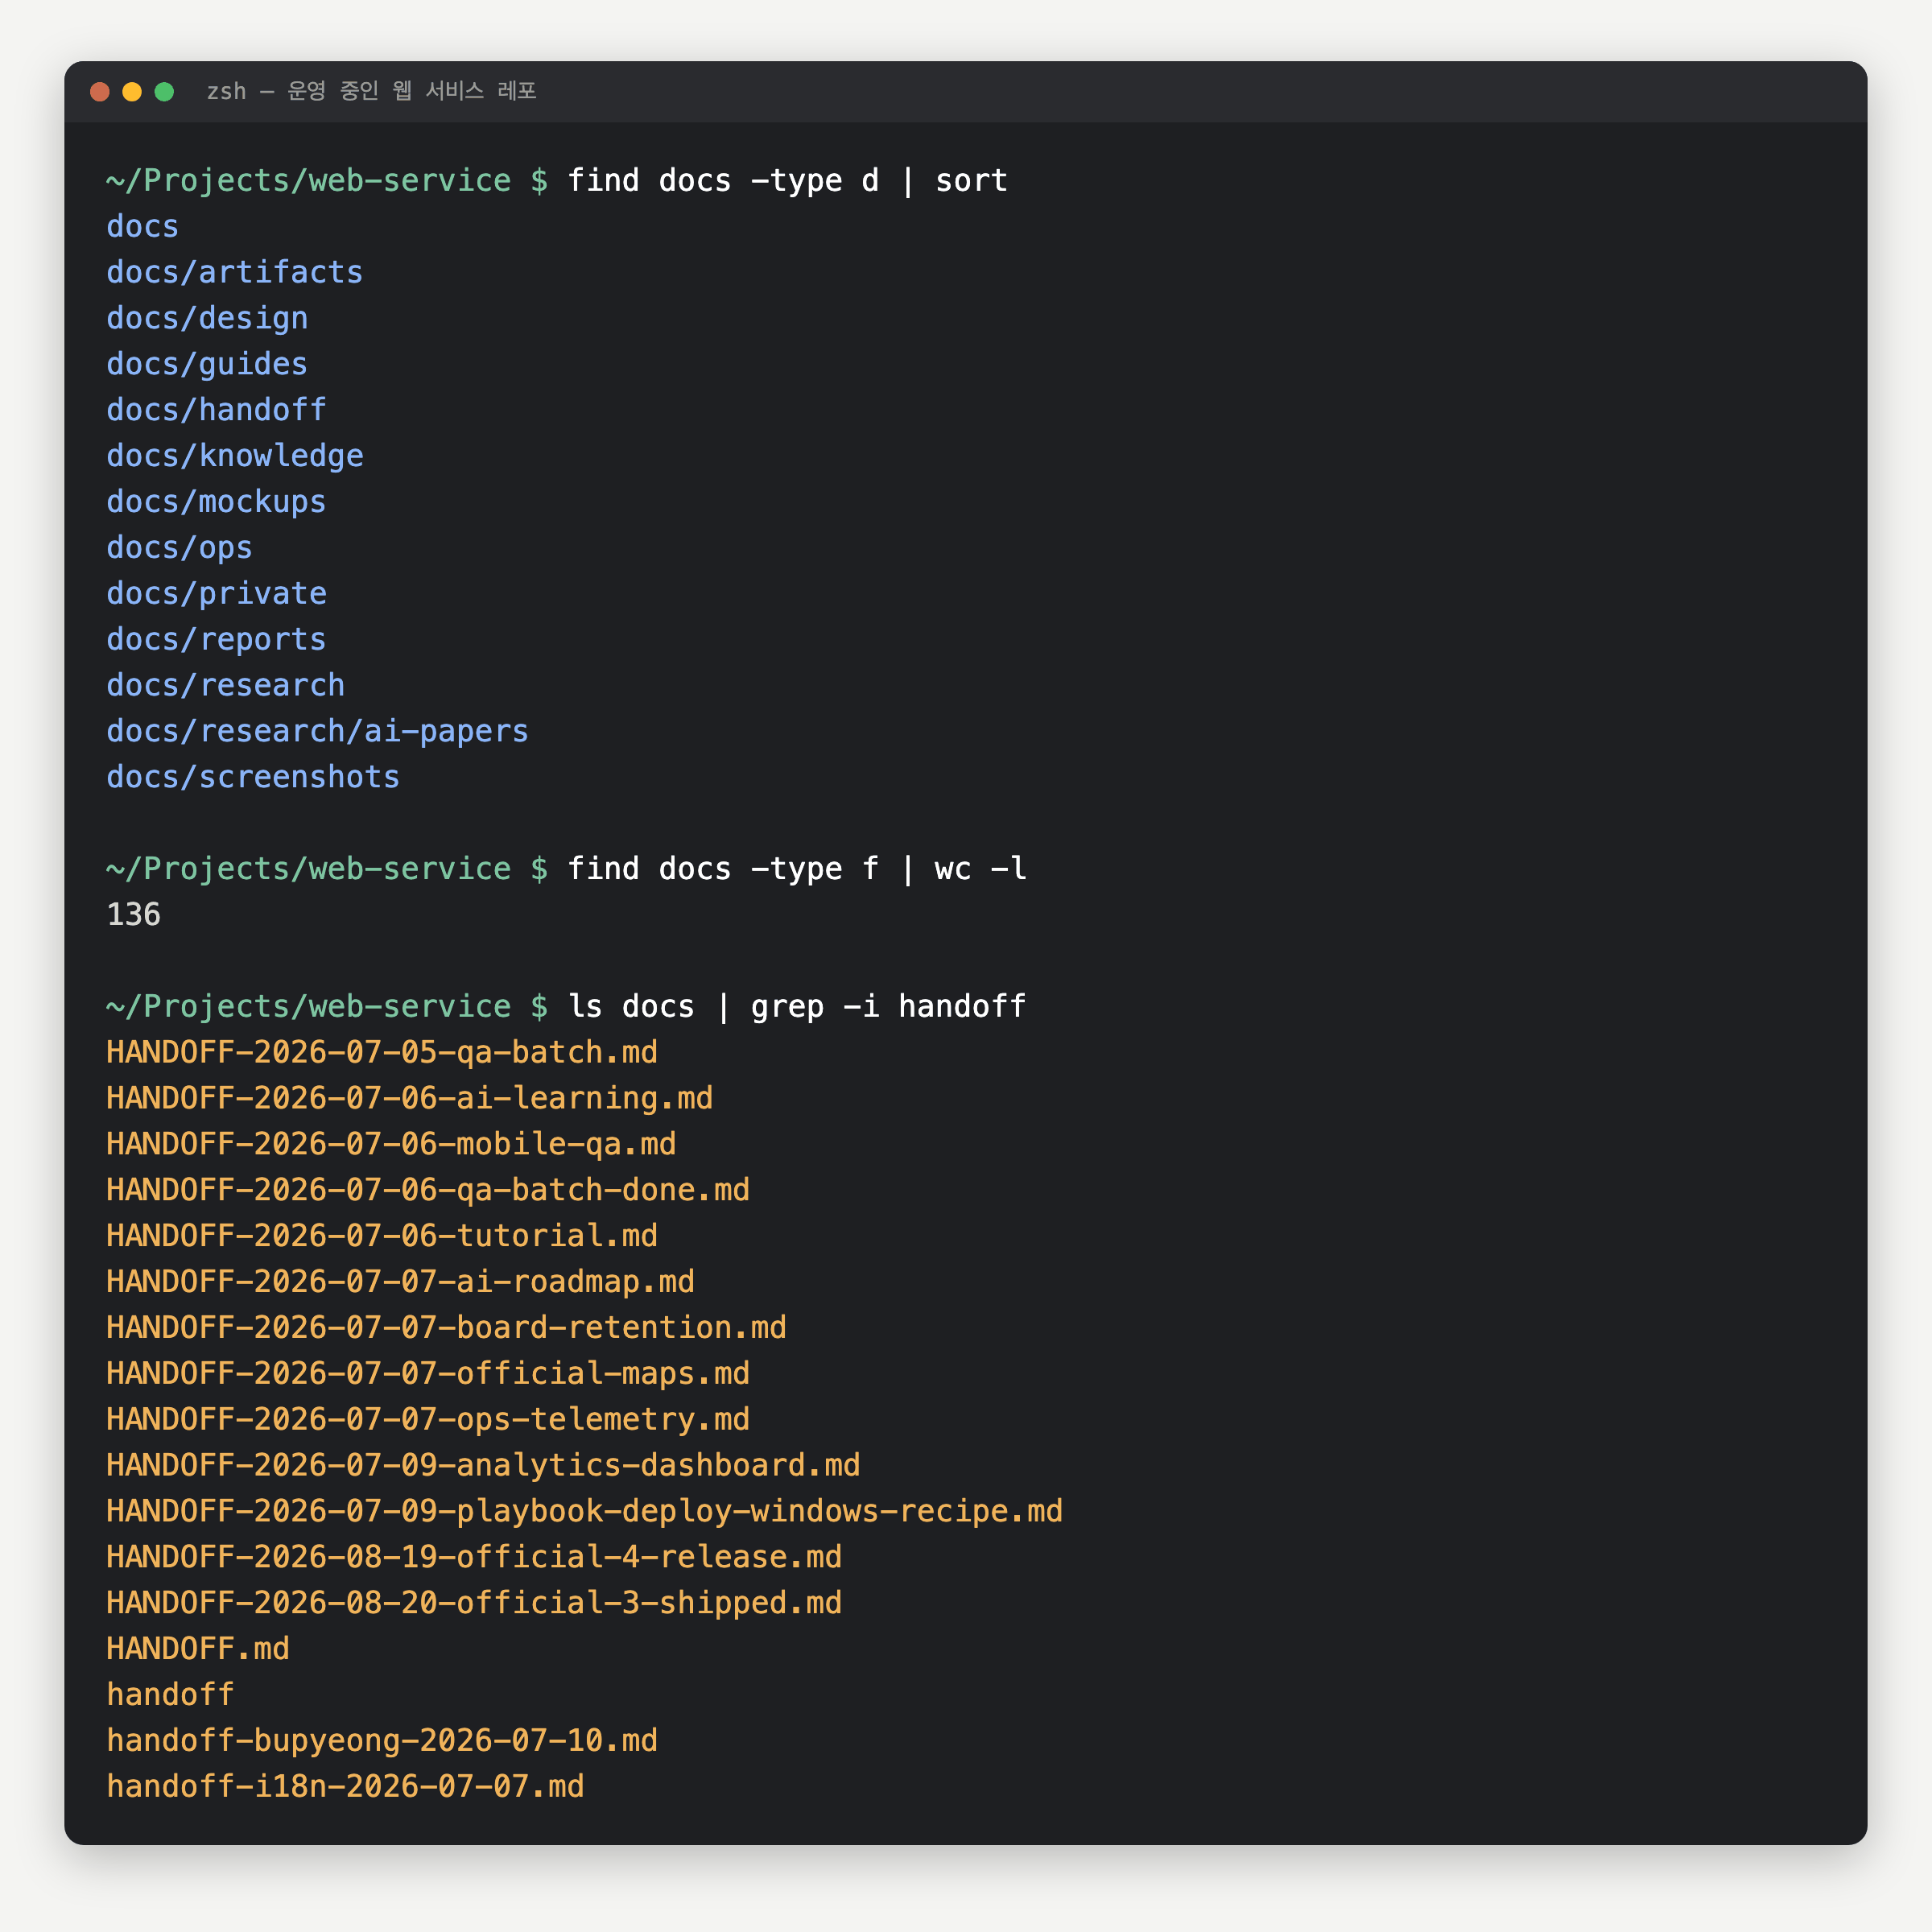This screenshot has width=1932, height=1932.
Task: Select the 'docs/artifacts' directory line
Action: 235,272
